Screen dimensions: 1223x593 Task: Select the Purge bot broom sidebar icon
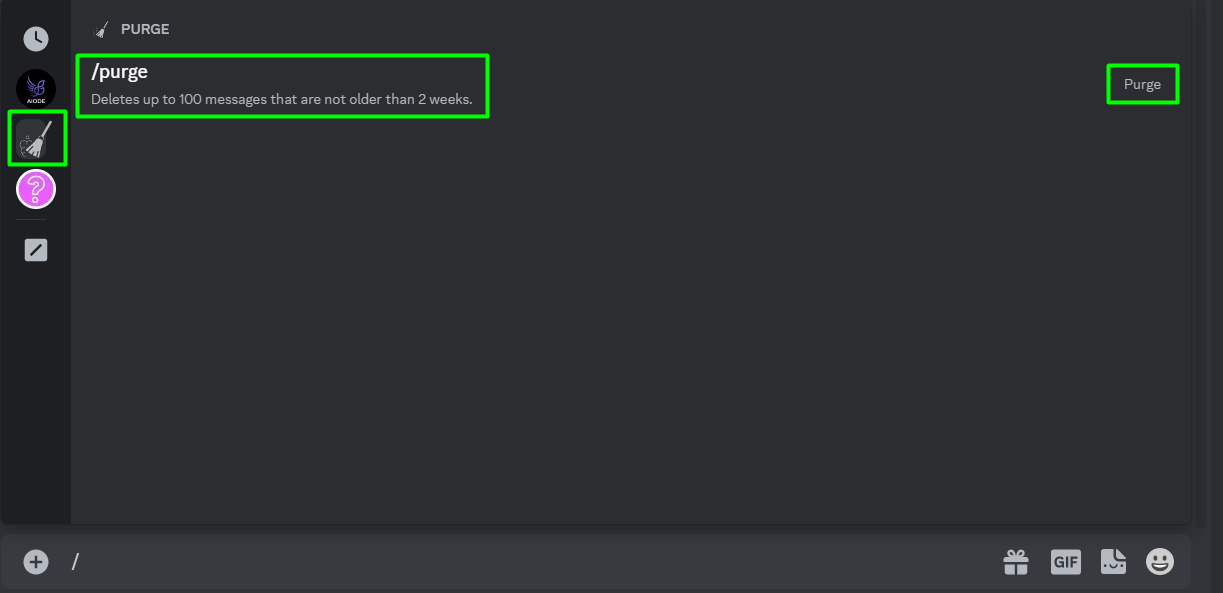pyautogui.click(x=36, y=139)
